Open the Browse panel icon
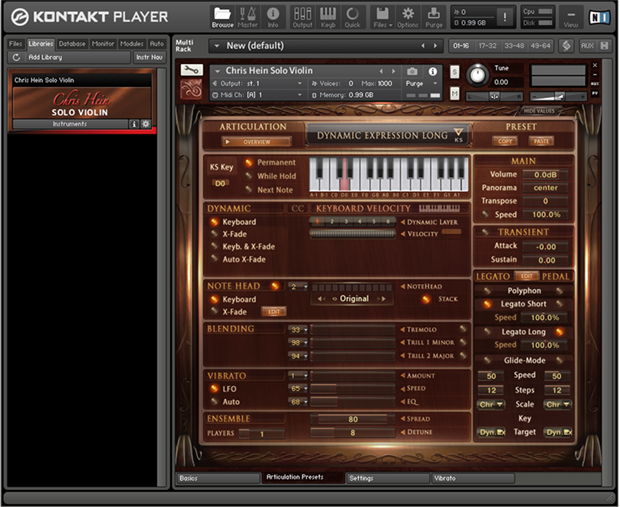Screen dimensions: 620x507 [x=221, y=15]
